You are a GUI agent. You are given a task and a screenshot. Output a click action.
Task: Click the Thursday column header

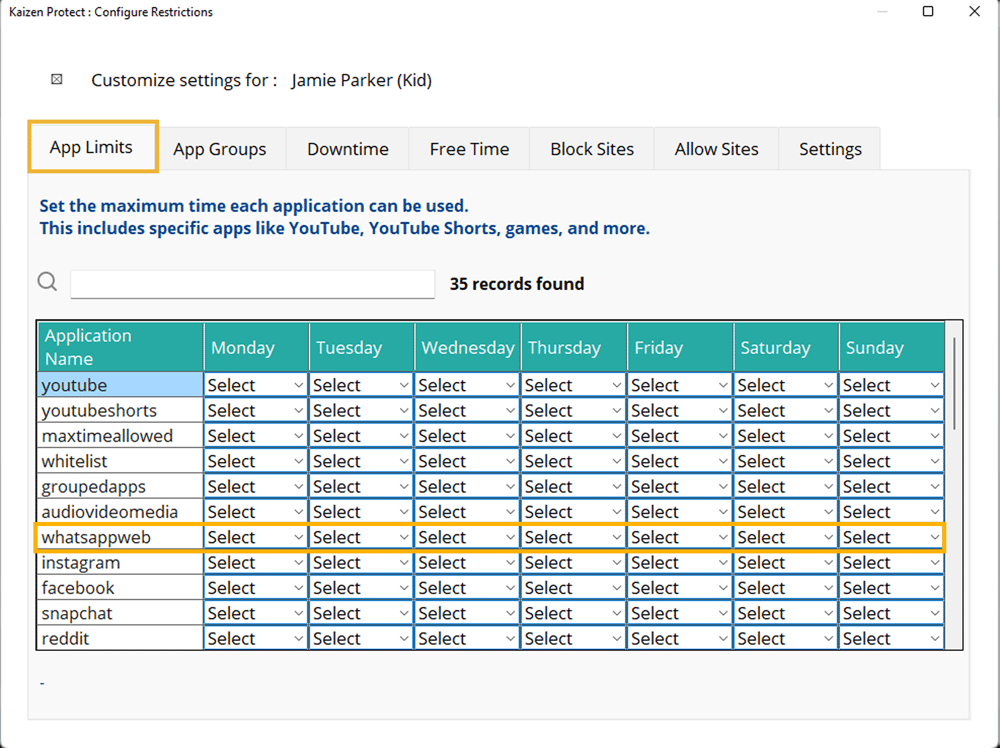[574, 347]
